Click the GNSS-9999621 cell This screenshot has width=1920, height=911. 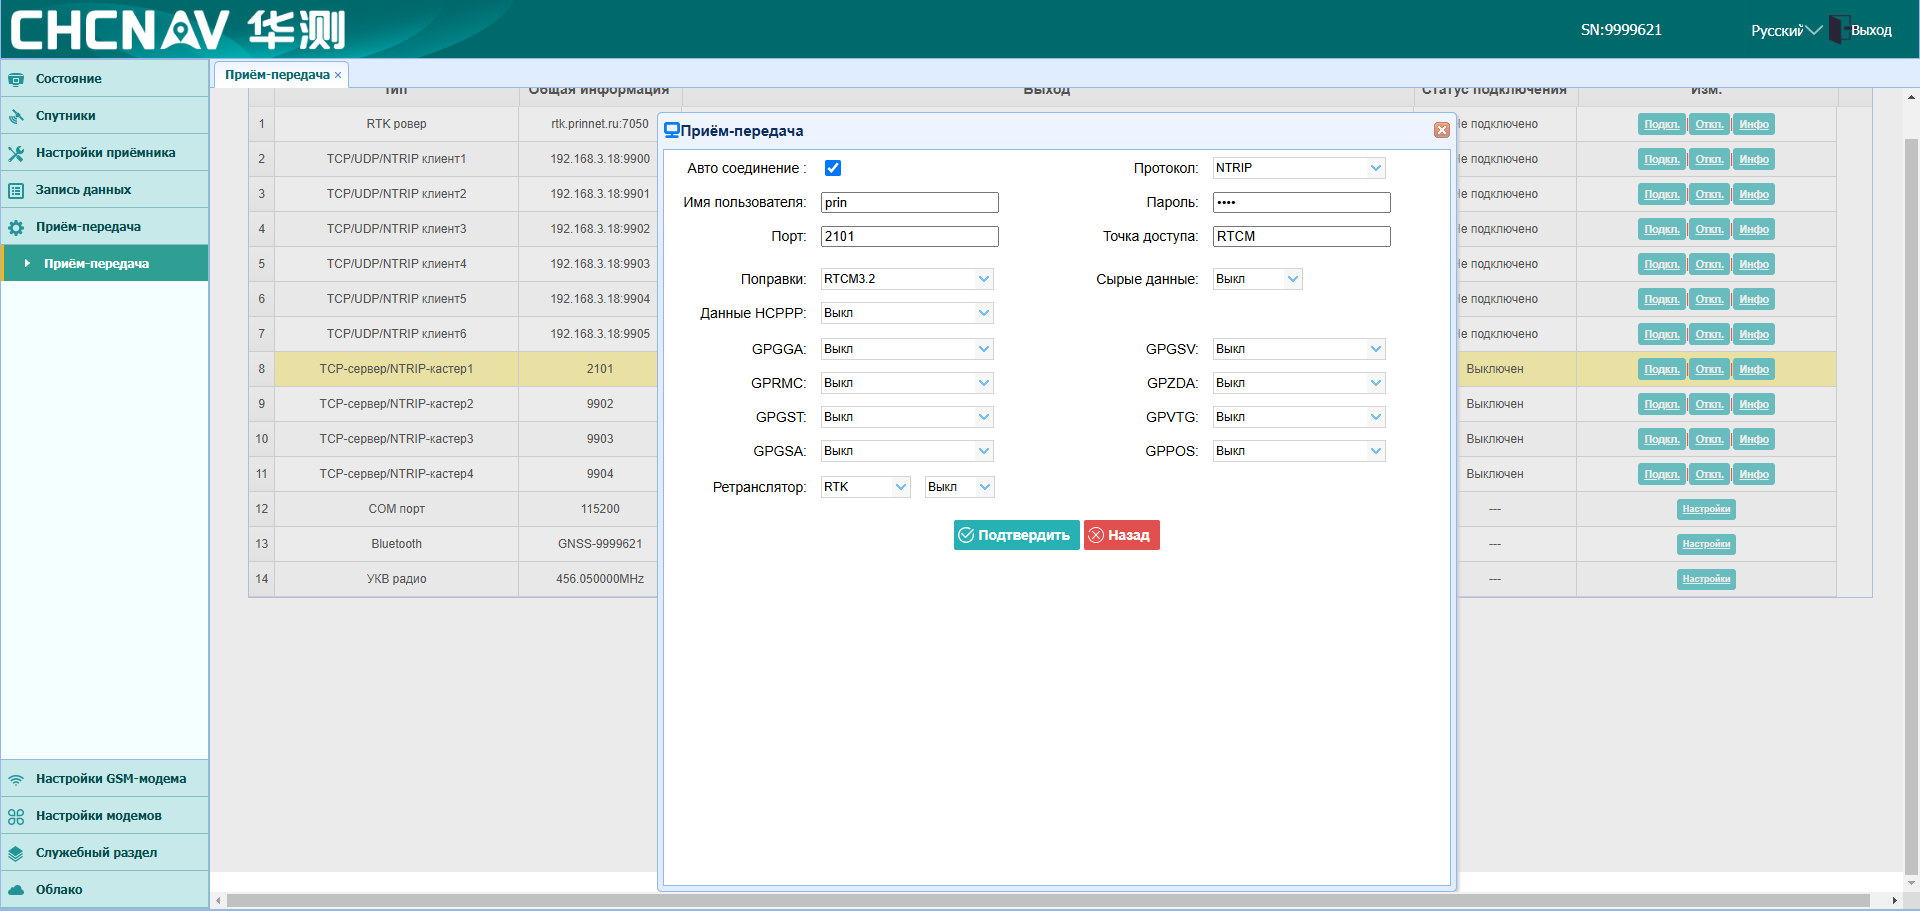click(600, 544)
